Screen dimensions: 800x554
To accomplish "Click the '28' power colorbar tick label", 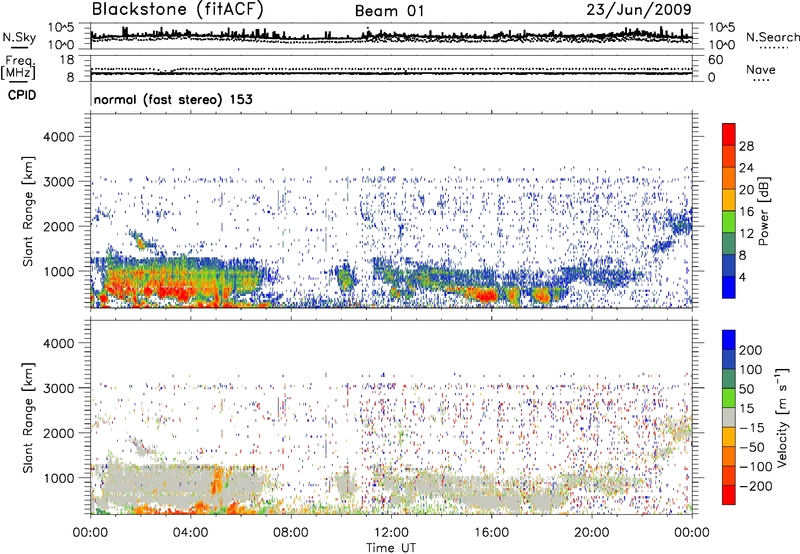I will coord(746,146).
